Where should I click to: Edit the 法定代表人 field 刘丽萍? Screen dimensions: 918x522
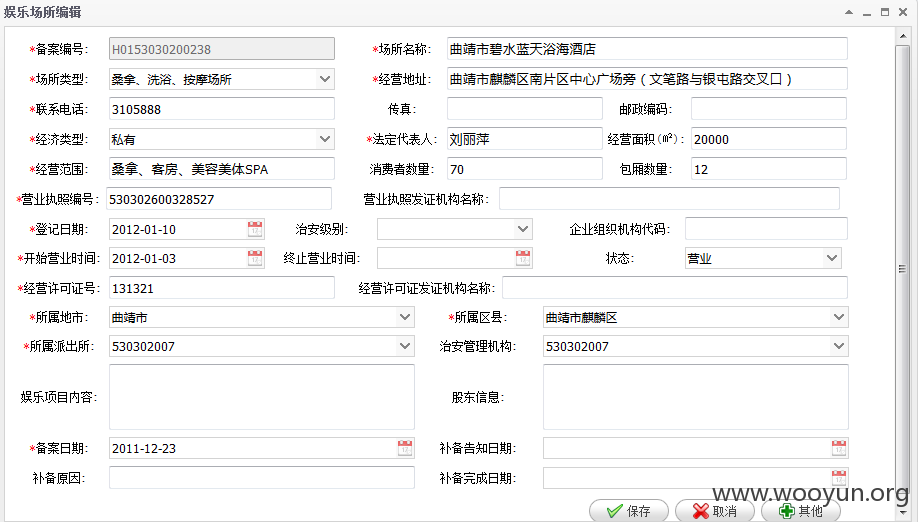tap(525, 139)
